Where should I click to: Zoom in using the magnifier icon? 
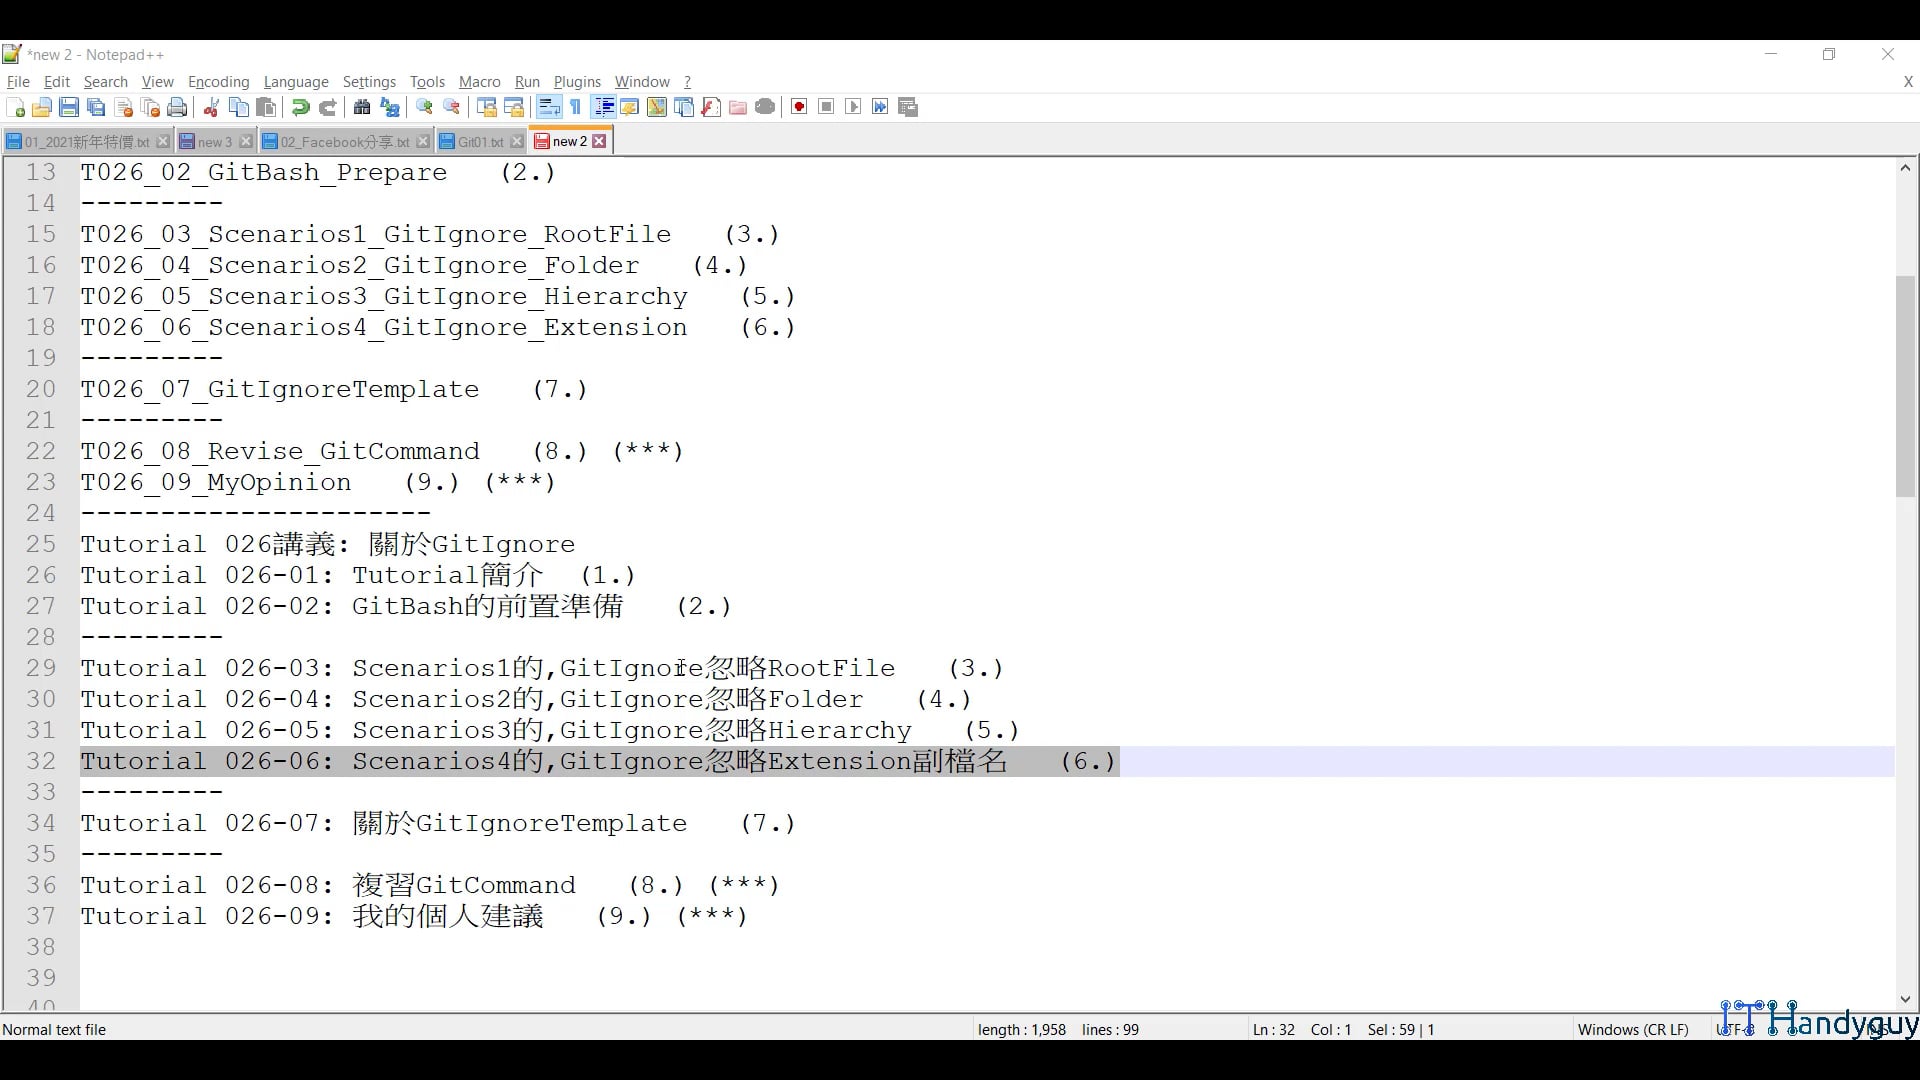[x=424, y=107]
